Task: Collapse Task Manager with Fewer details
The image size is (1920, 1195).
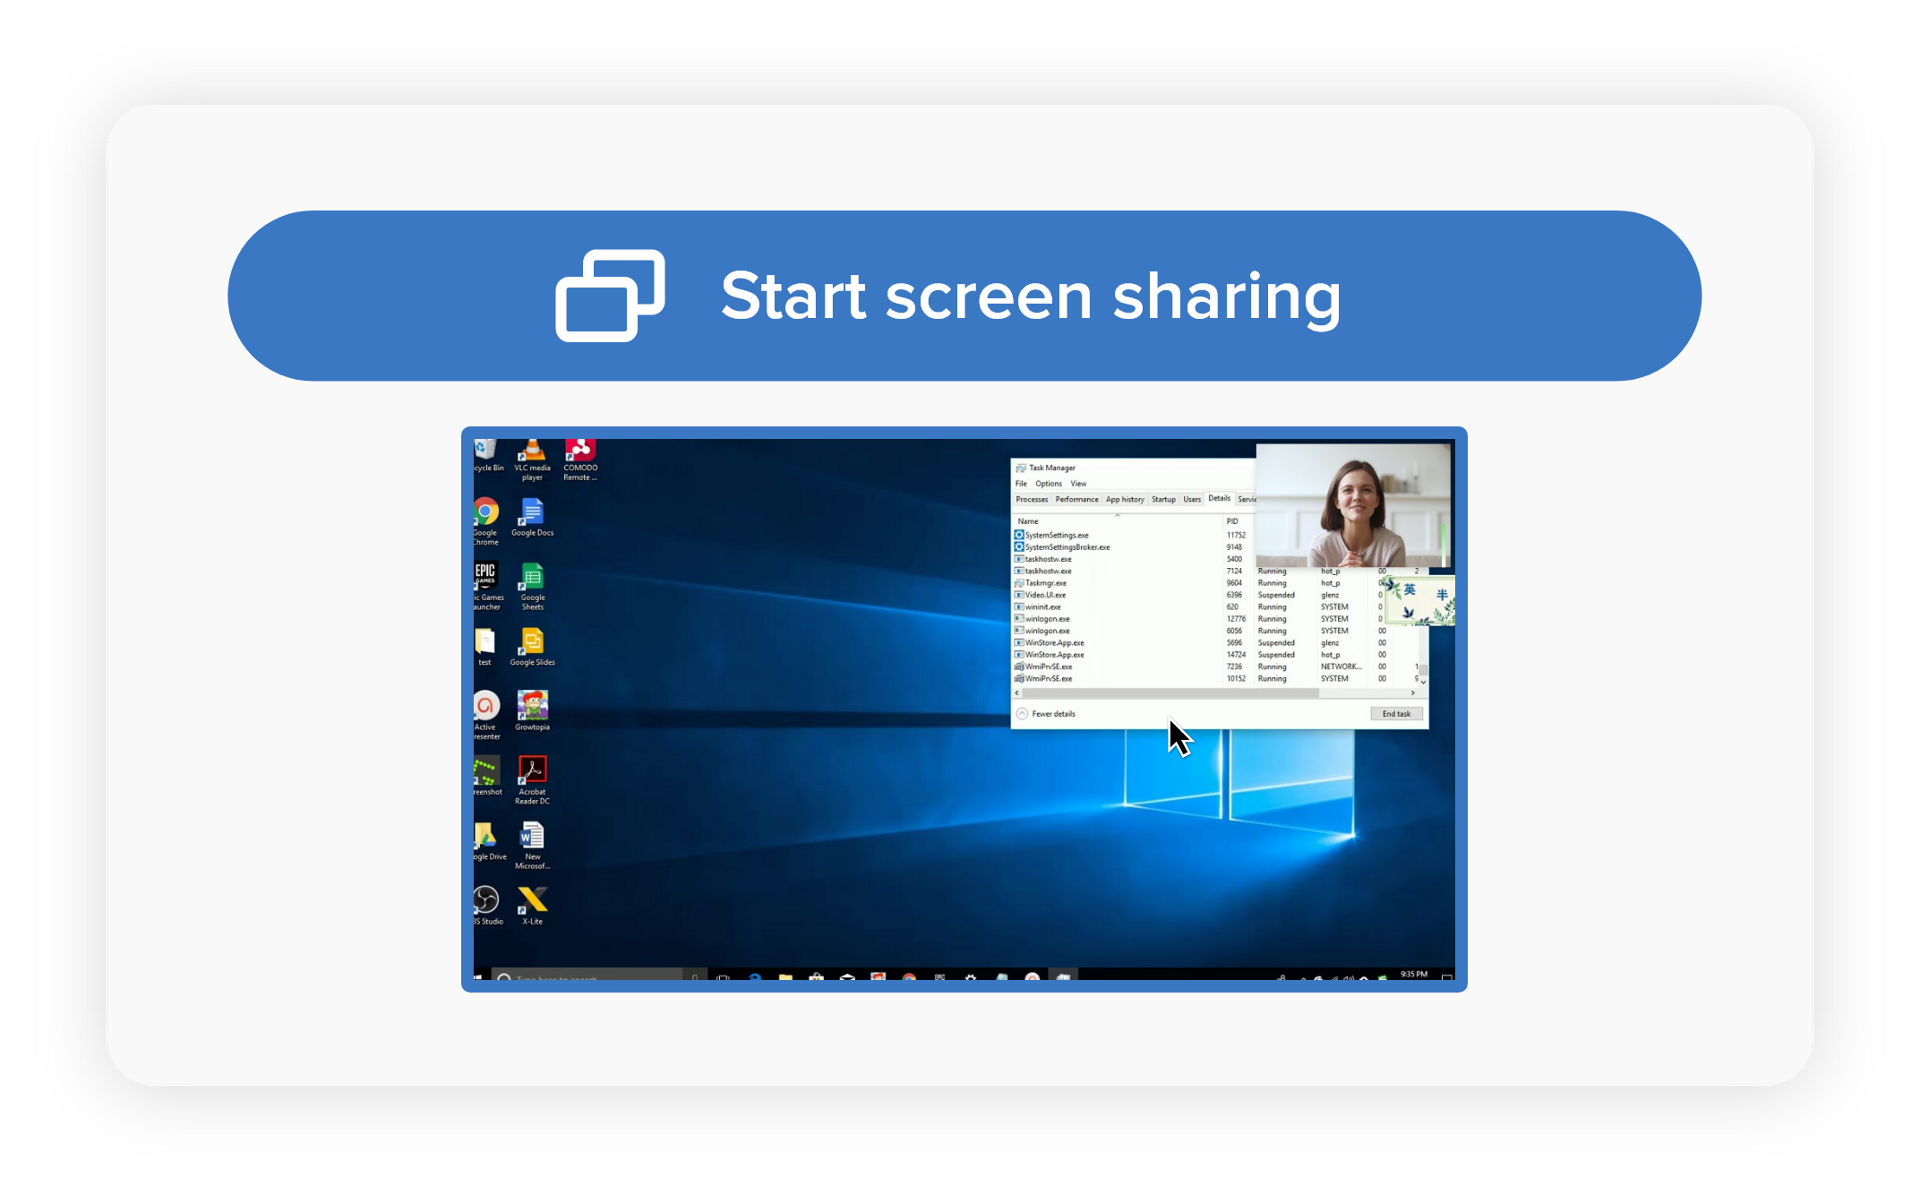Action: (1046, 714)
